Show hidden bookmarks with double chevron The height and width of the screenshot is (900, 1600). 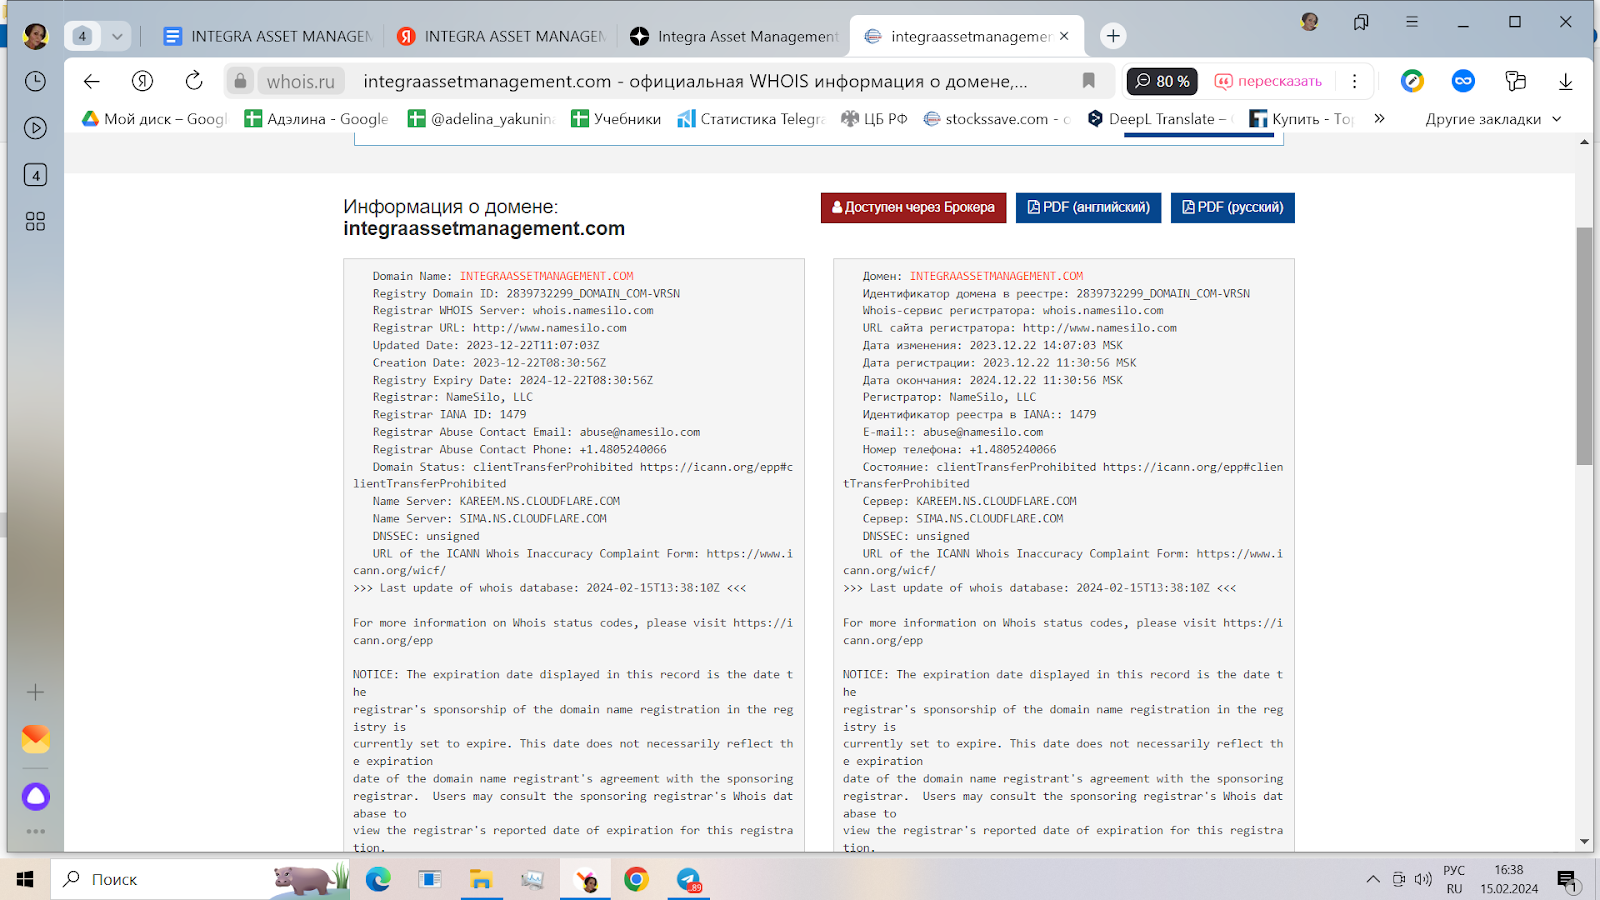click(x=1379, y=118)
